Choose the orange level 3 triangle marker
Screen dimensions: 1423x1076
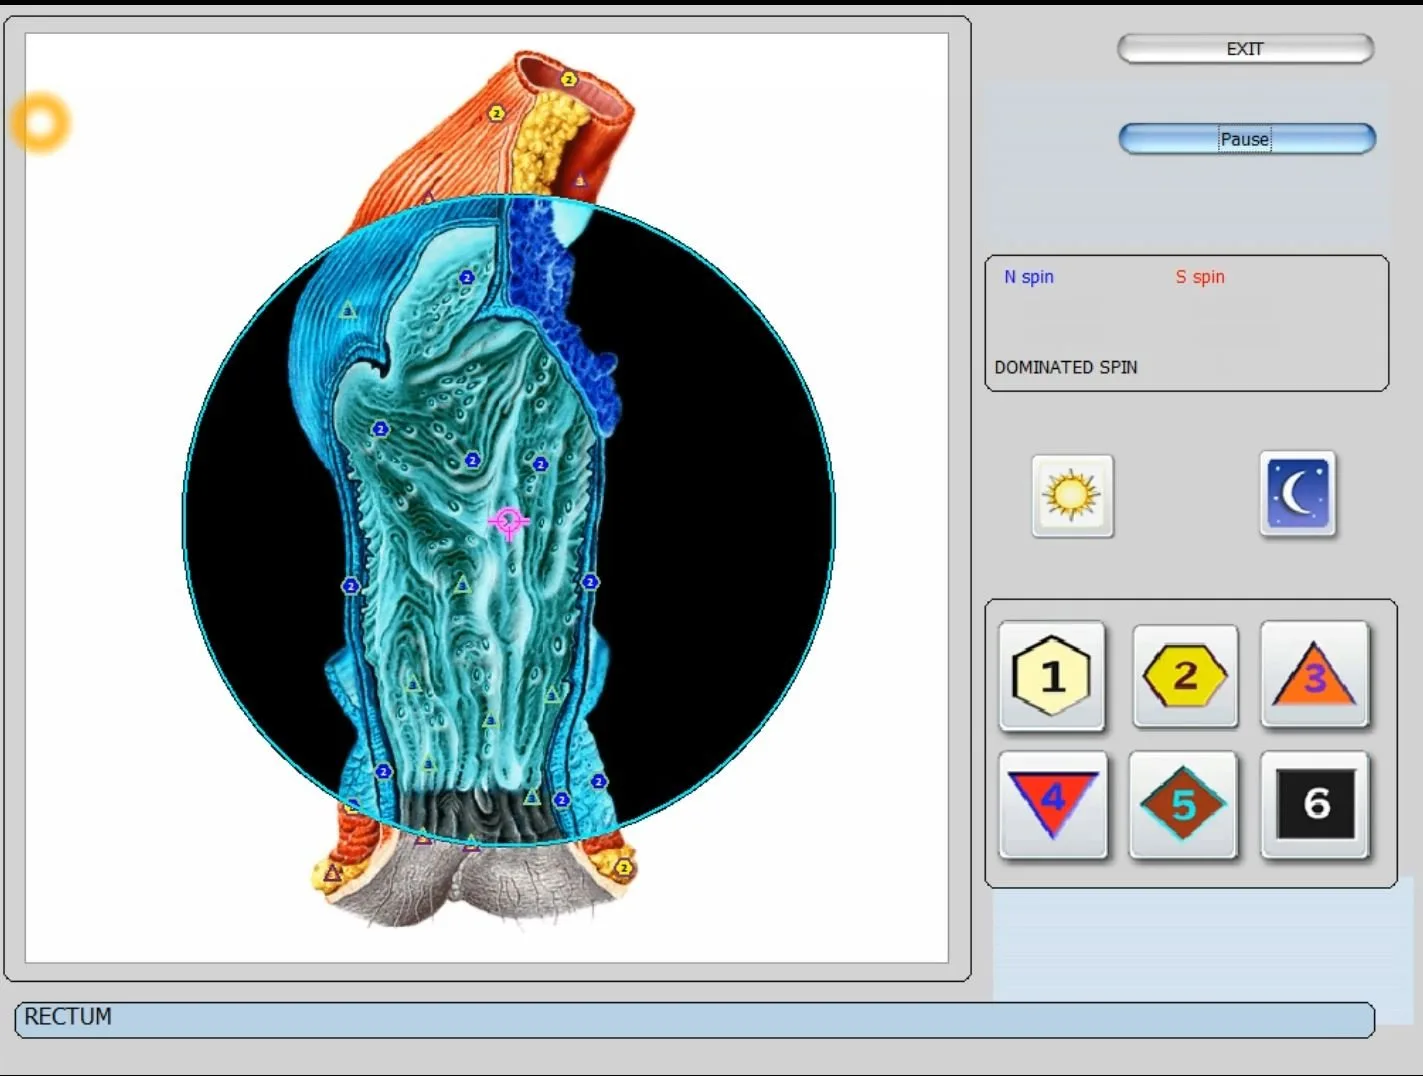tap(1314, 675)
